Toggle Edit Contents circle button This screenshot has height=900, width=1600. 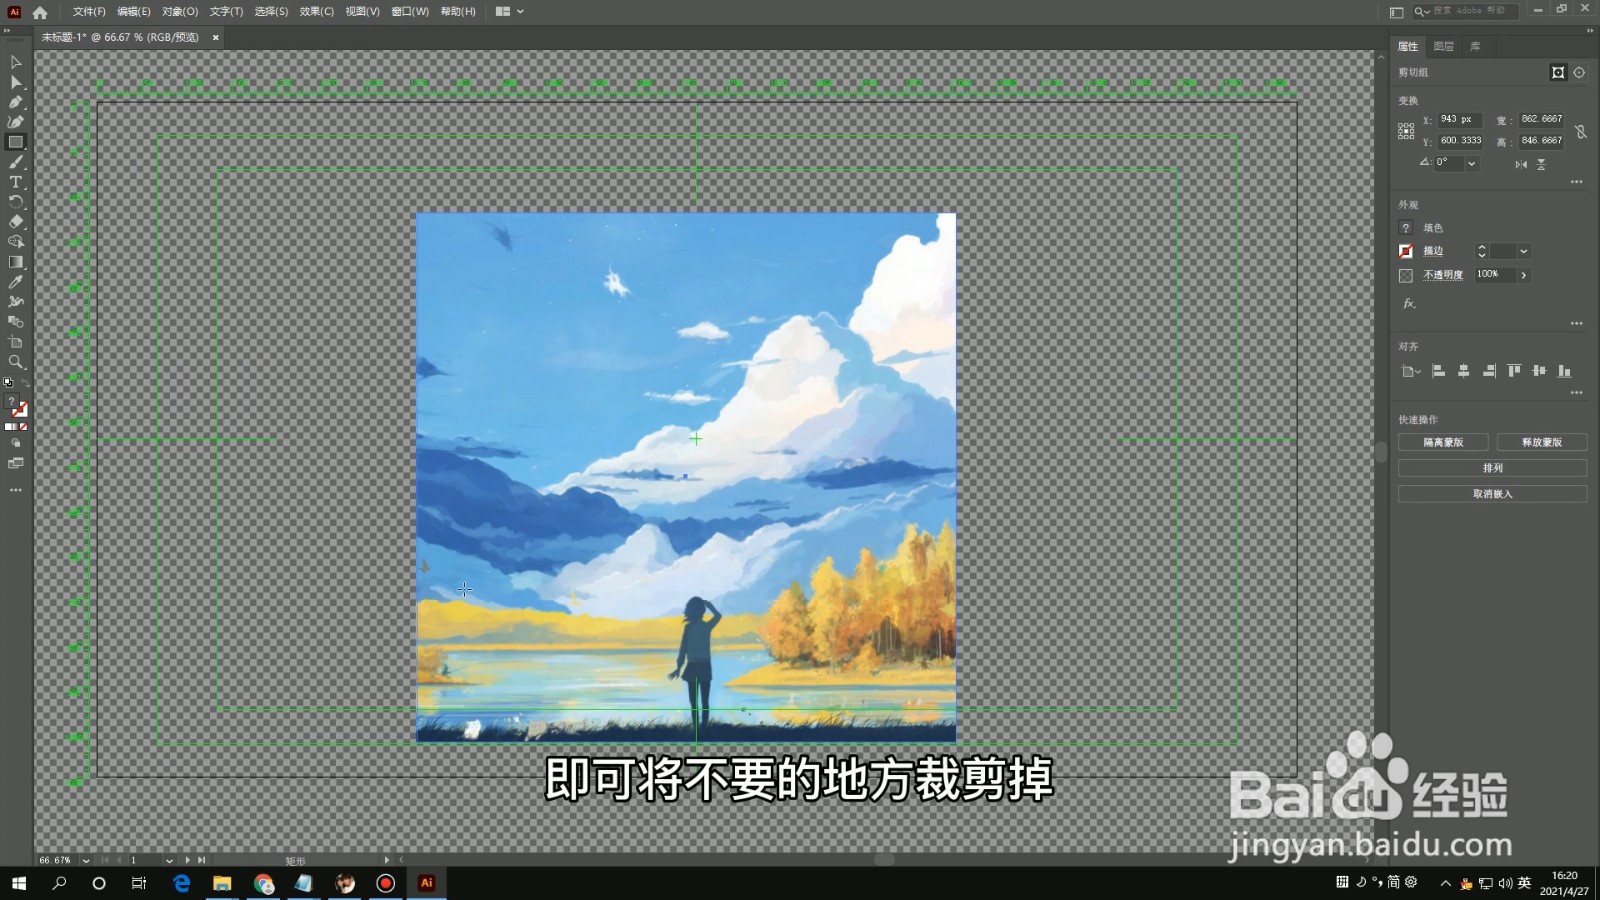(x=1579, y=72)
